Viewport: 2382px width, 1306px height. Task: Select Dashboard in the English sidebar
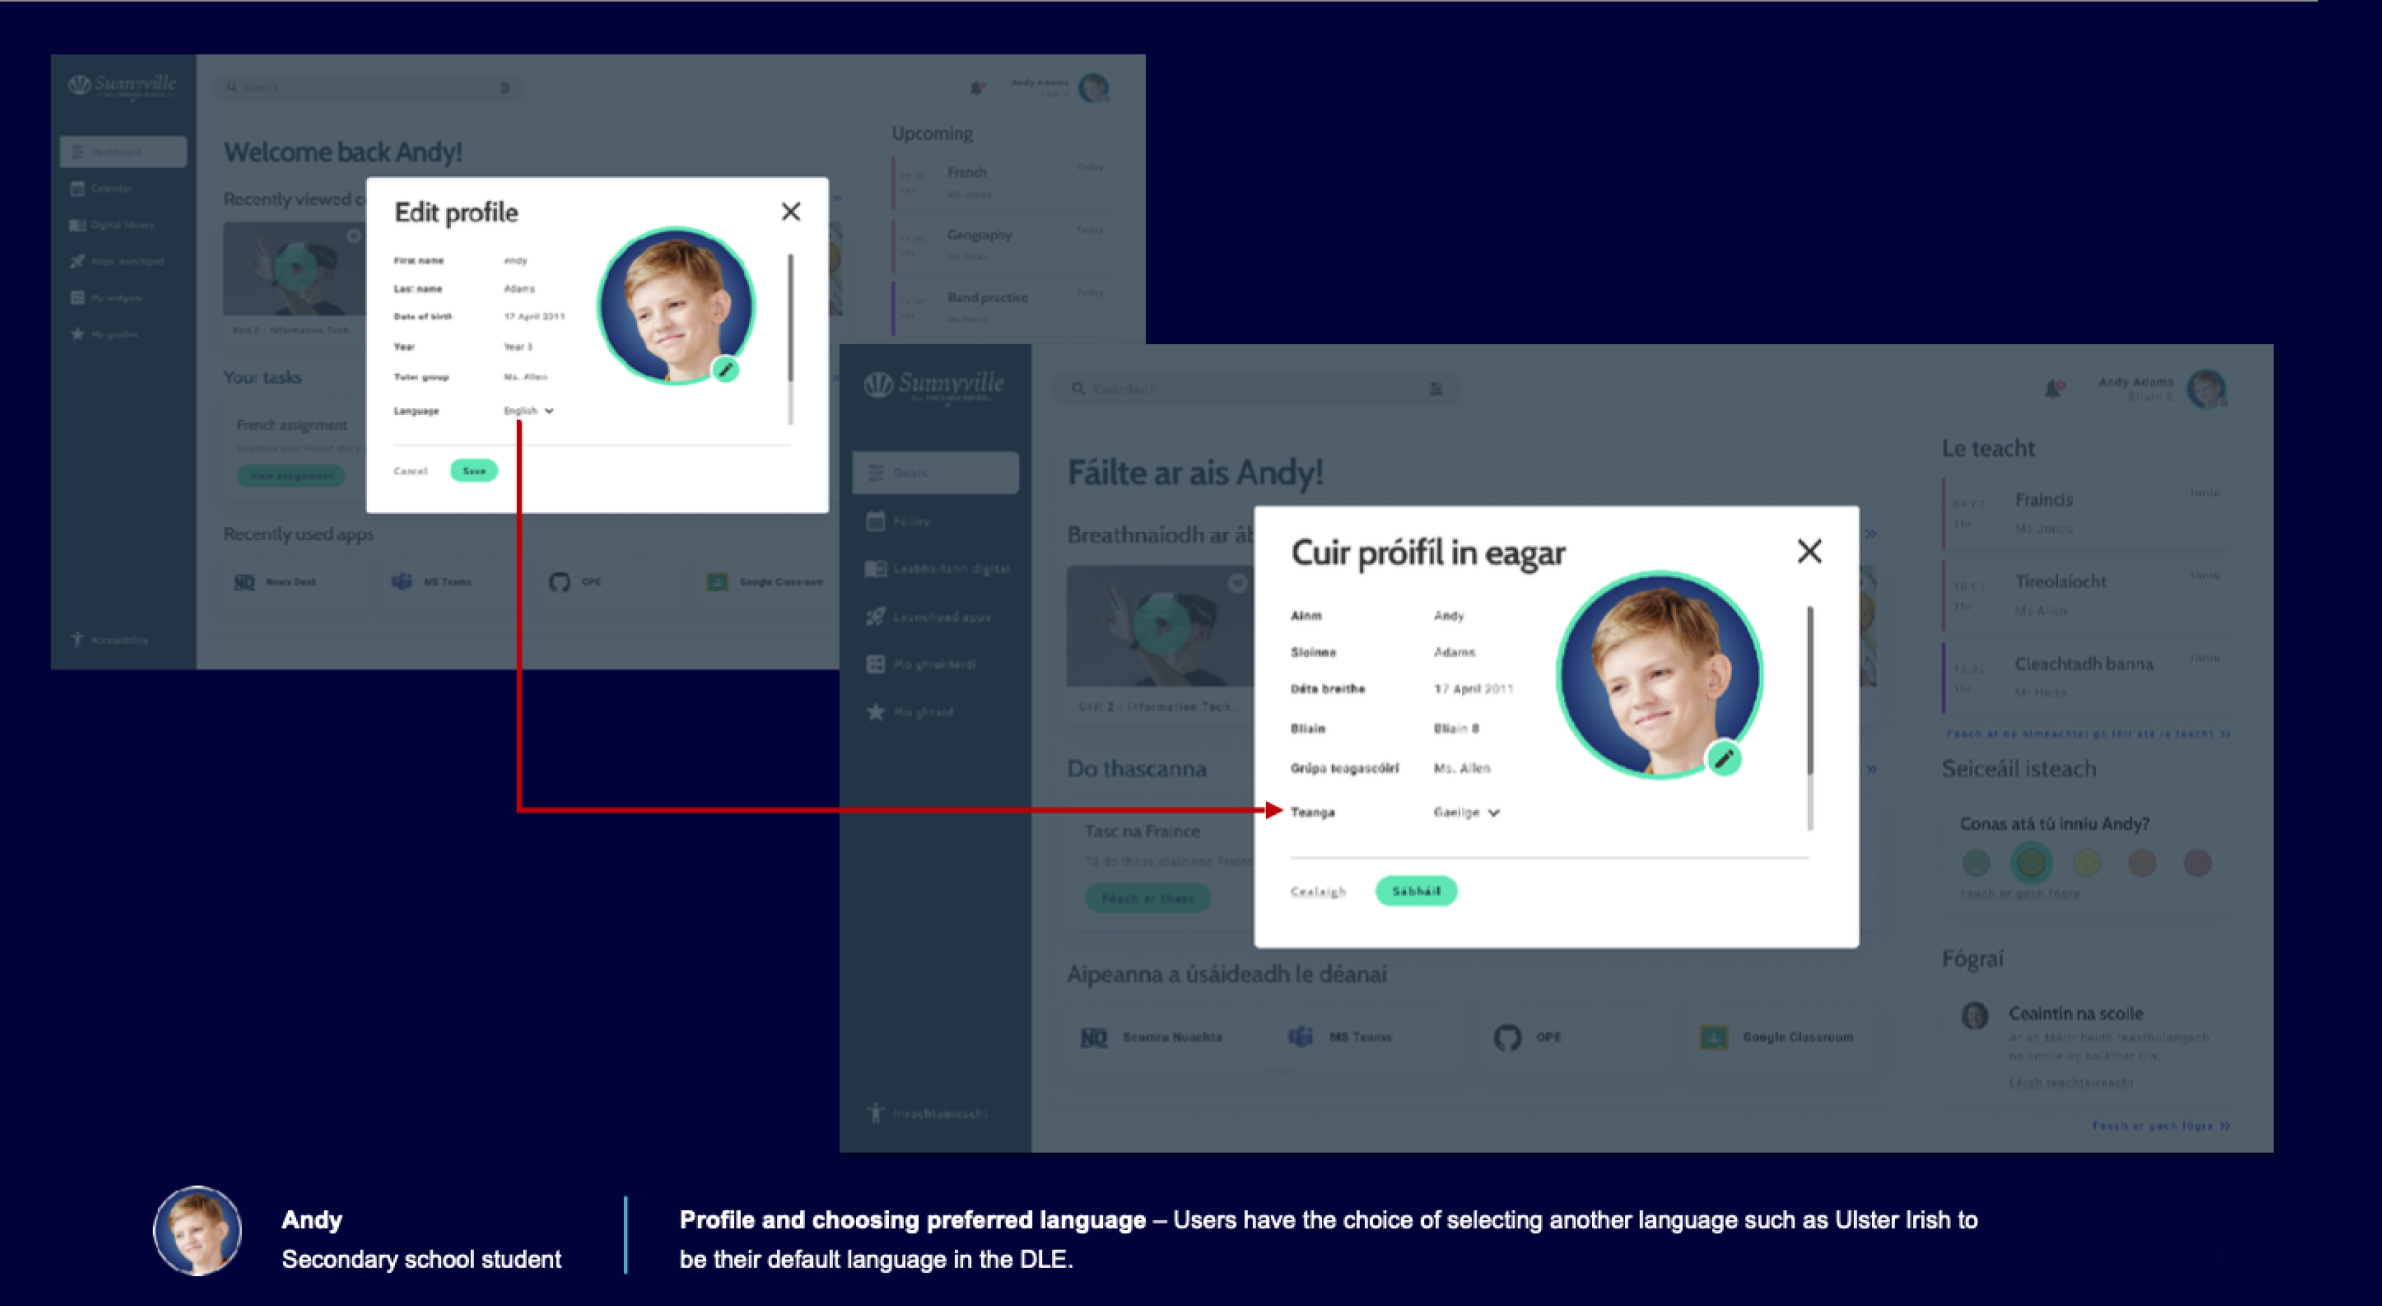tap(123, 152)
